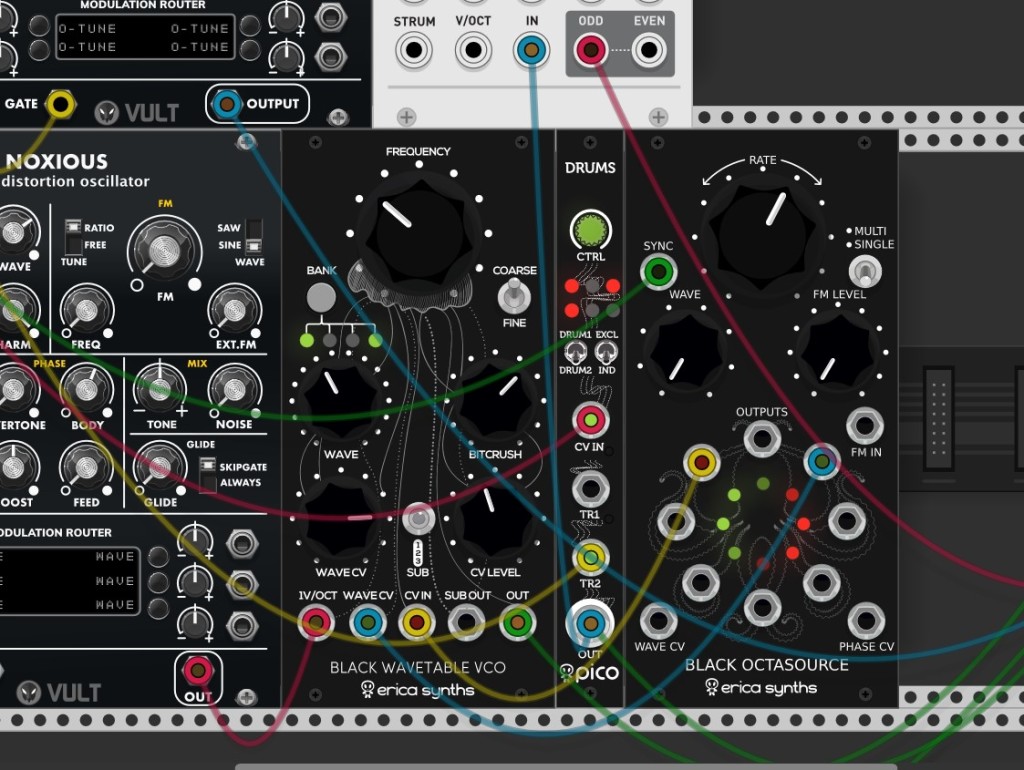Click the PHASE CV jack on Octasource
1024x770 pixels.
(x=864, y=620)
